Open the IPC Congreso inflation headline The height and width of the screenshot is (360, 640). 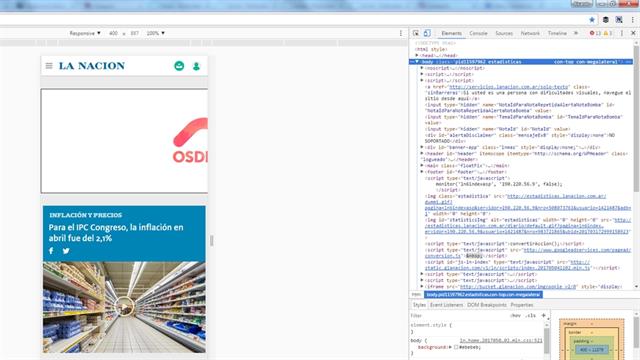[116, 233]
